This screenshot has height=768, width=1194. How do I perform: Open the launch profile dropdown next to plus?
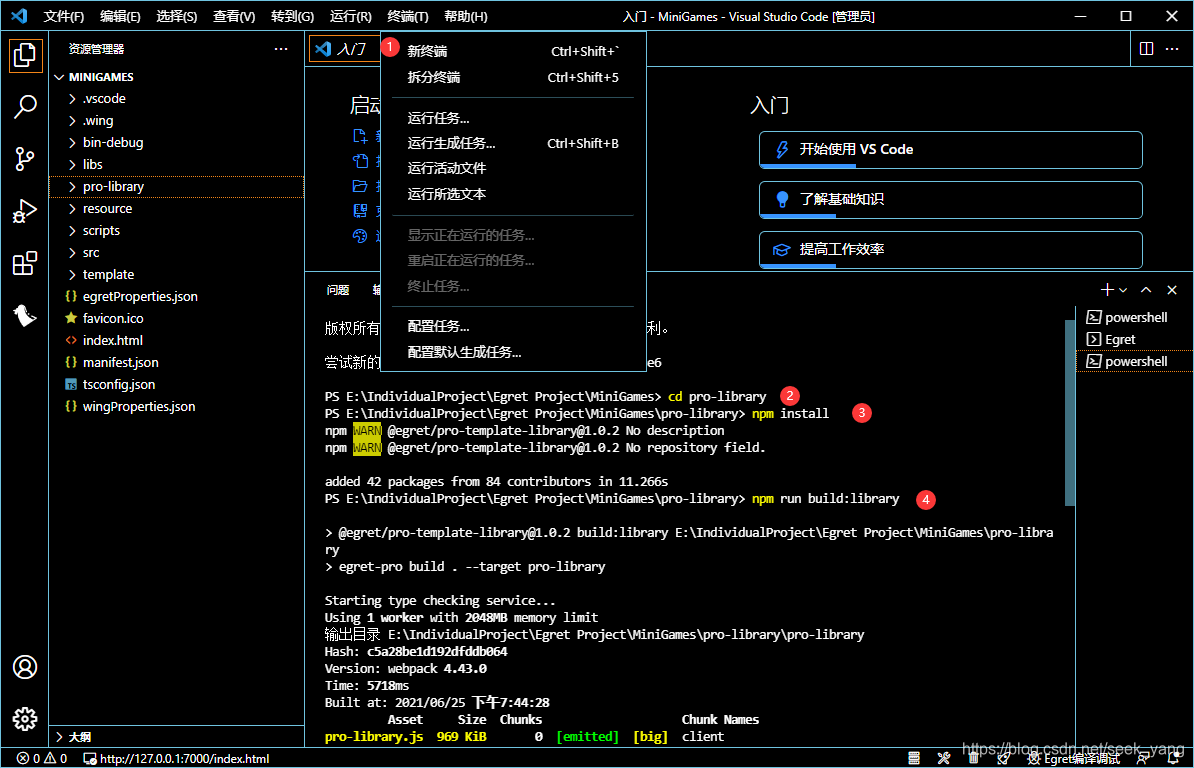click(x=1122, y=290)
